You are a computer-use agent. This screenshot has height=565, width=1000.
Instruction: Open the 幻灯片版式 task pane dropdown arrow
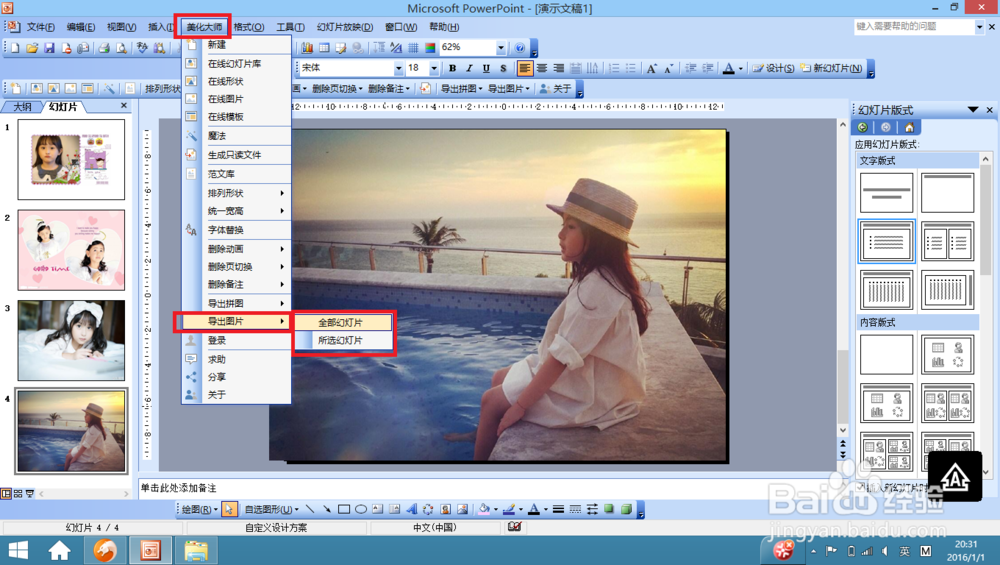pos(973,110)
